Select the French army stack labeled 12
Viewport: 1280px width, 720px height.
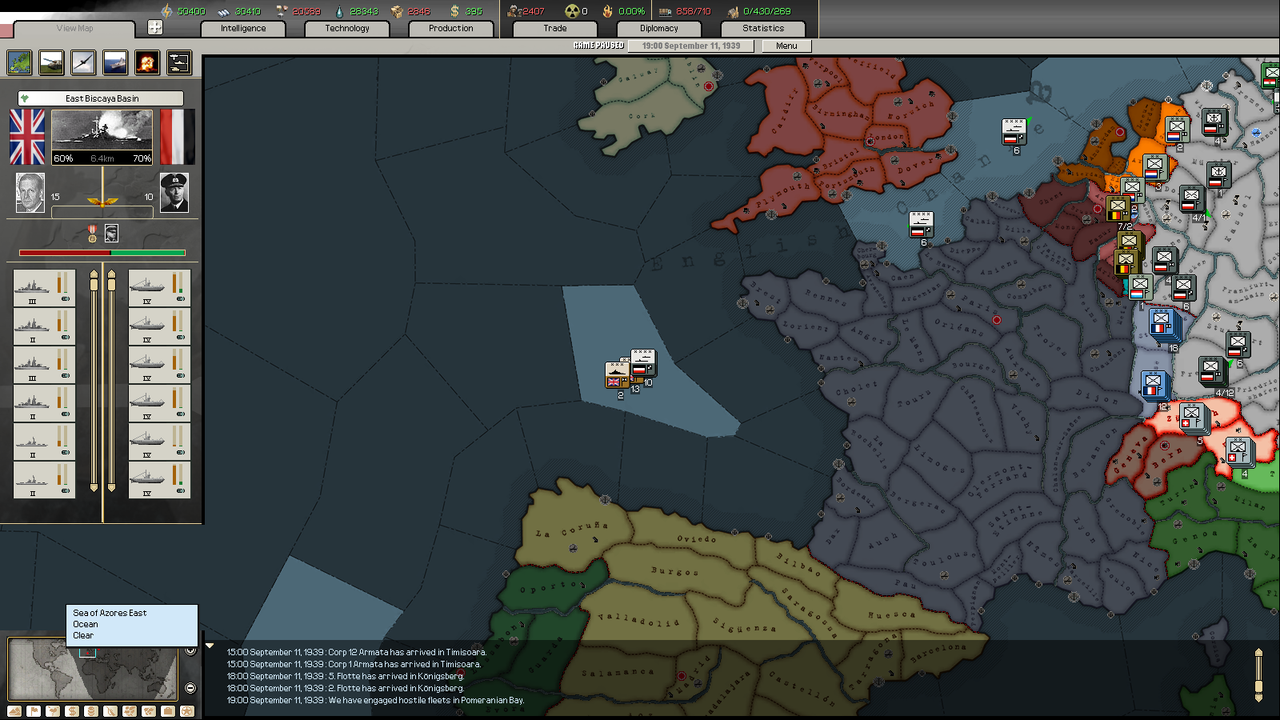coord(1155,385)
